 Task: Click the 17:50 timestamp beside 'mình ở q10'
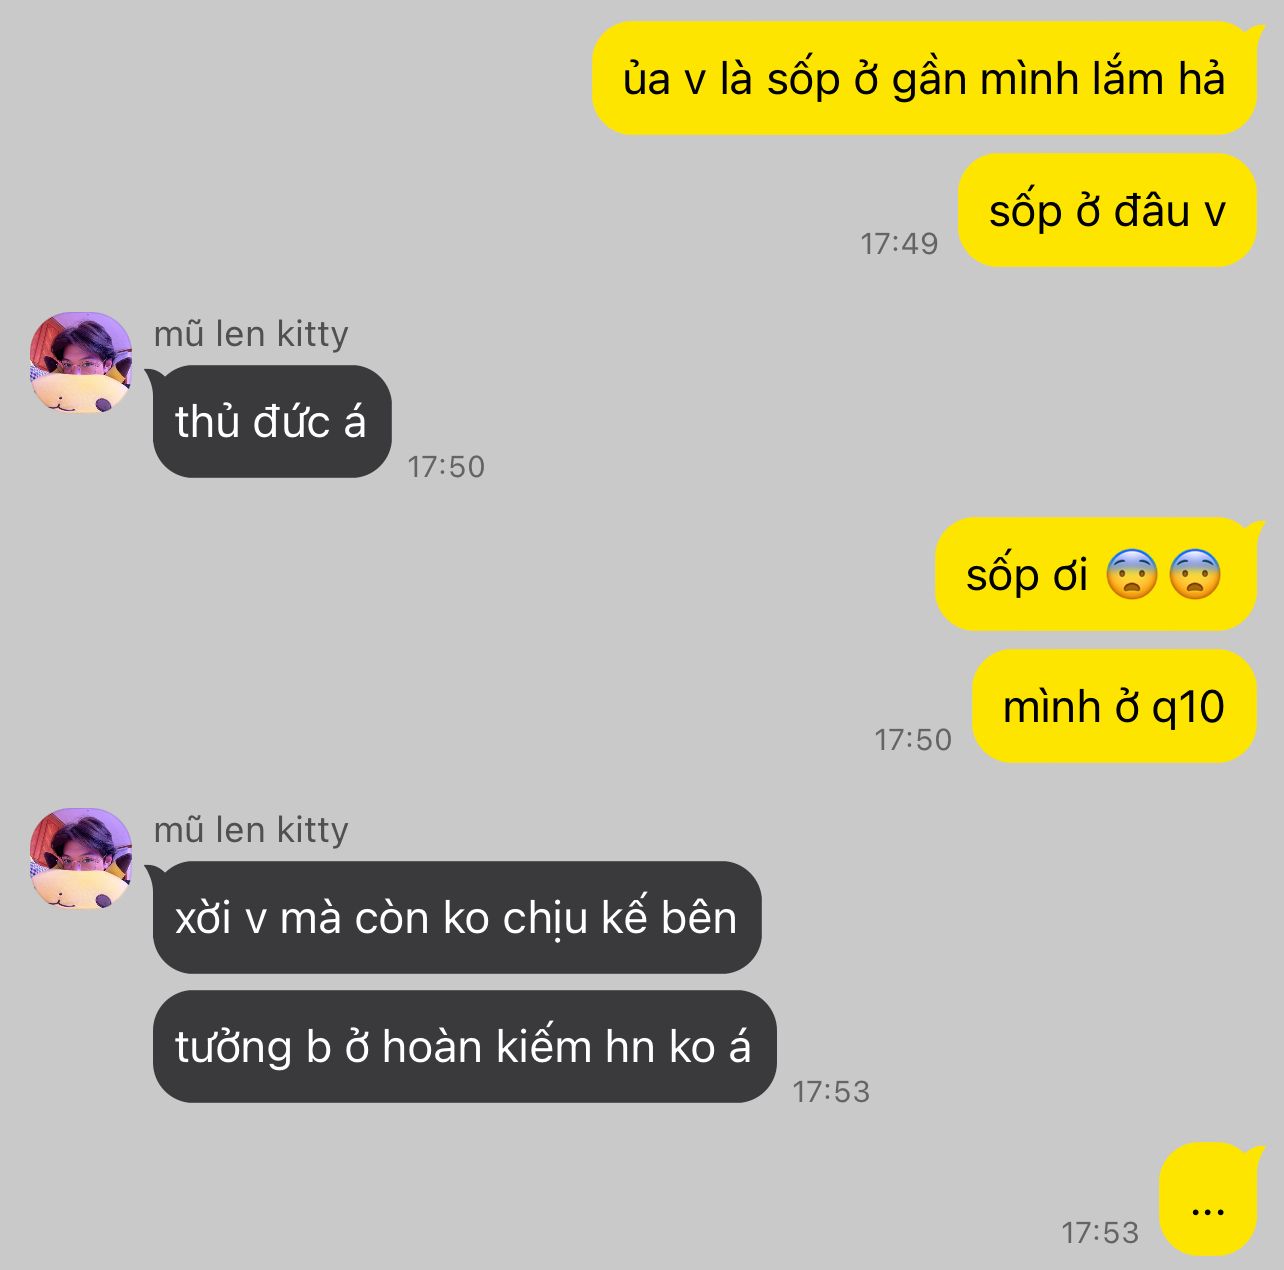[x=913, y=739]
